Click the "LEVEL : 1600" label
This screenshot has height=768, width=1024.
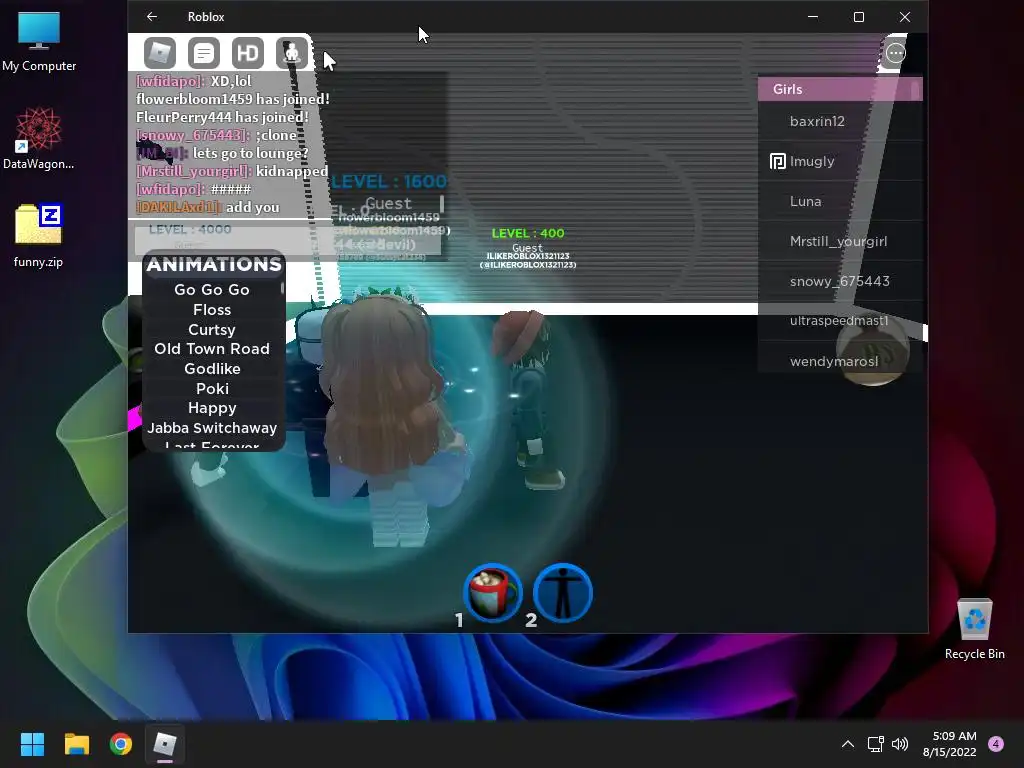pyautogui.click(x=389, y=182)
